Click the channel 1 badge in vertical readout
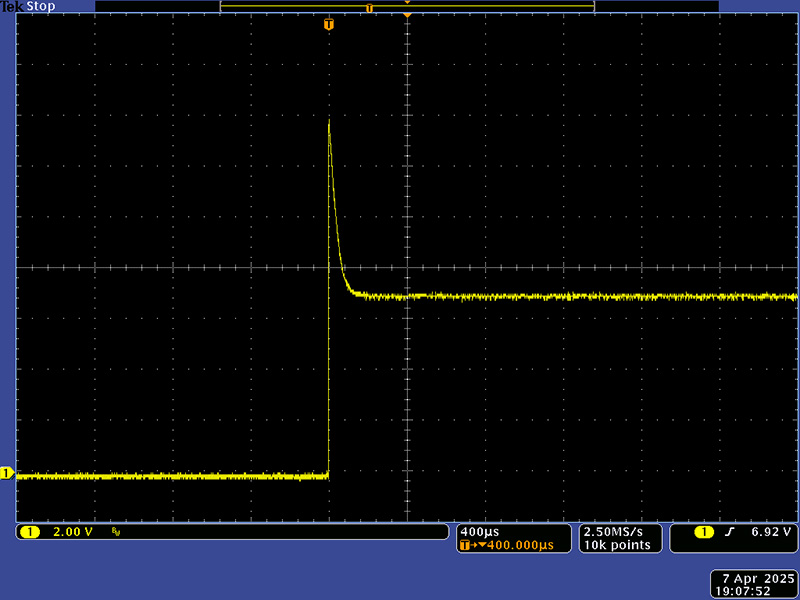The width and height of the screenshot is (800, 600). pyautogui.click(x=29, y=532)
